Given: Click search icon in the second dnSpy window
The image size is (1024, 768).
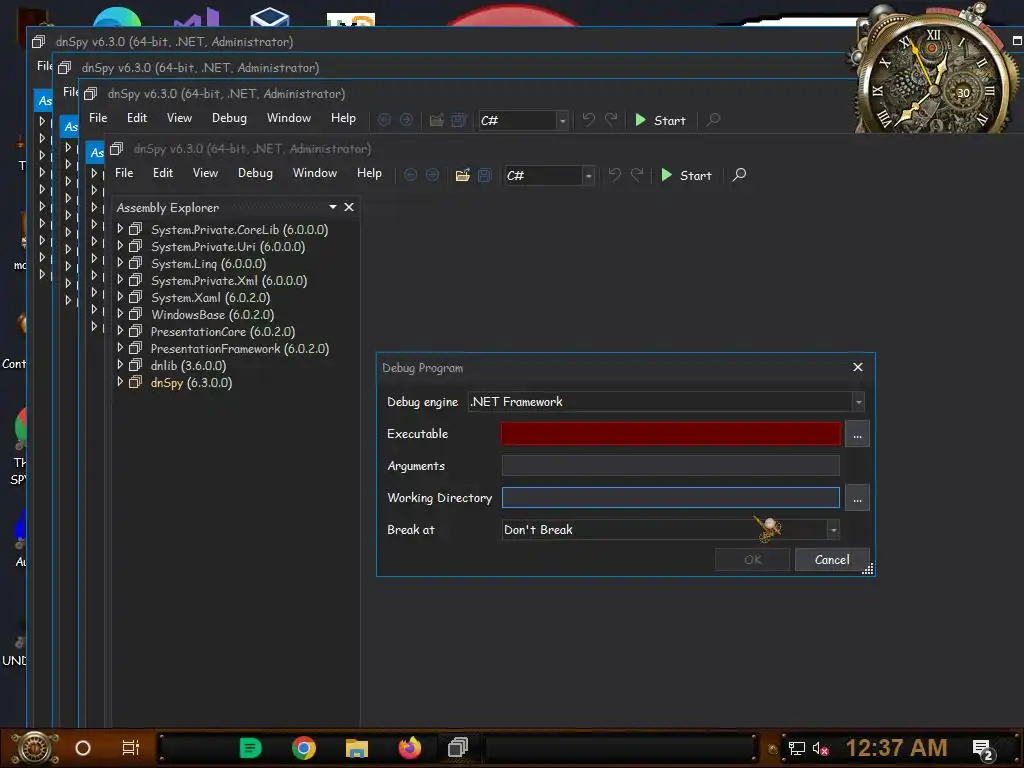Looking at the screenshot, I should coord(713,120).
